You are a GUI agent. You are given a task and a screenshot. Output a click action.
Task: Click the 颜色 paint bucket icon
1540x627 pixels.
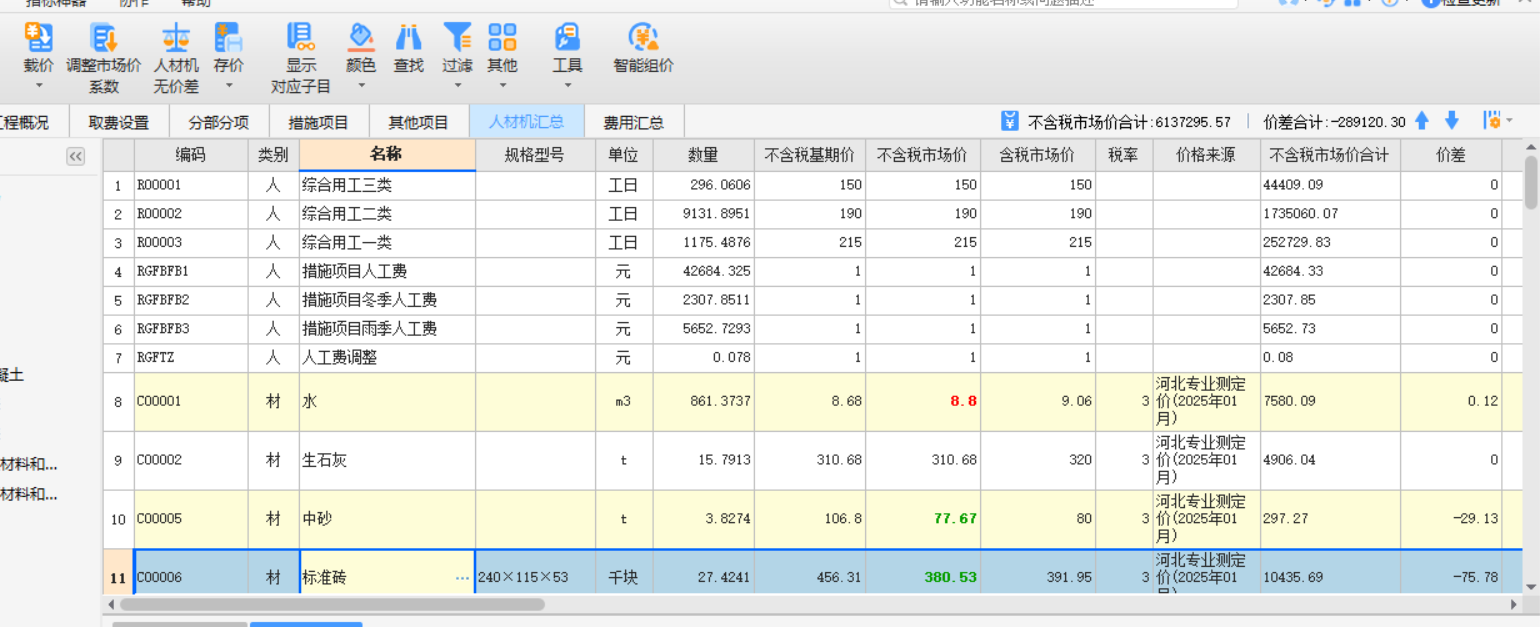coord(360,38)
